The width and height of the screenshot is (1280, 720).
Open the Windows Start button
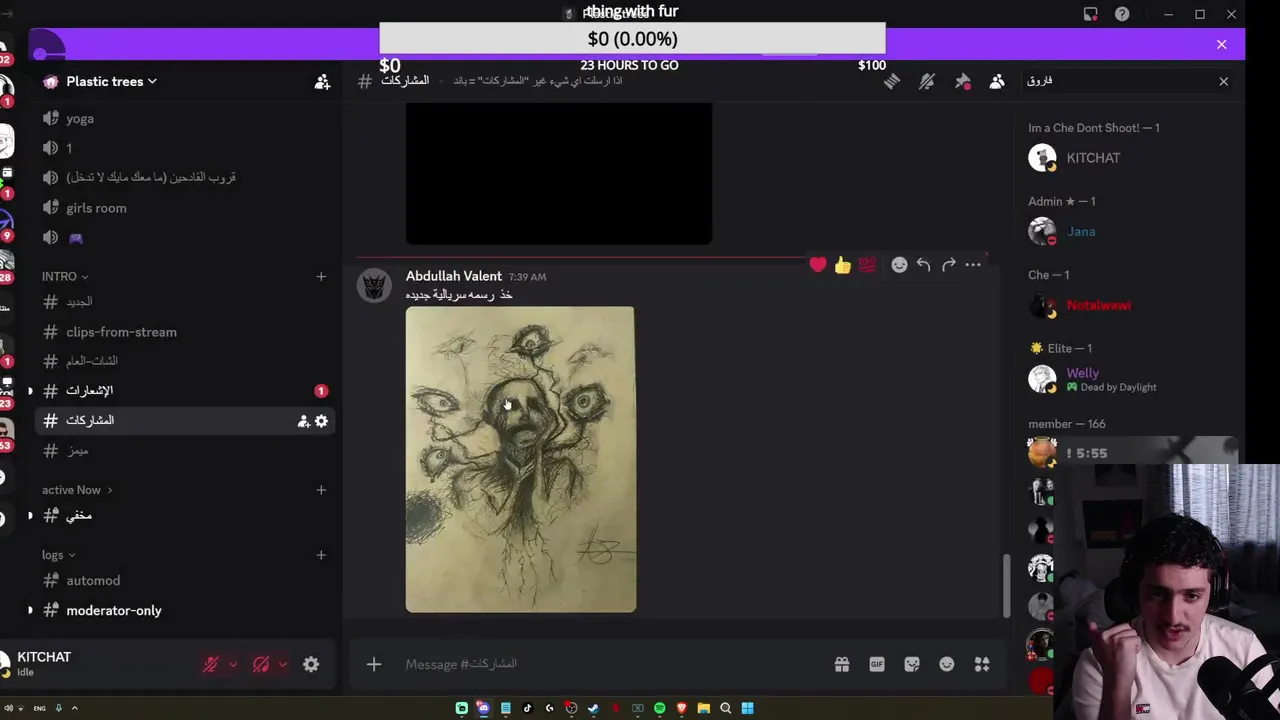pos(747,708)
